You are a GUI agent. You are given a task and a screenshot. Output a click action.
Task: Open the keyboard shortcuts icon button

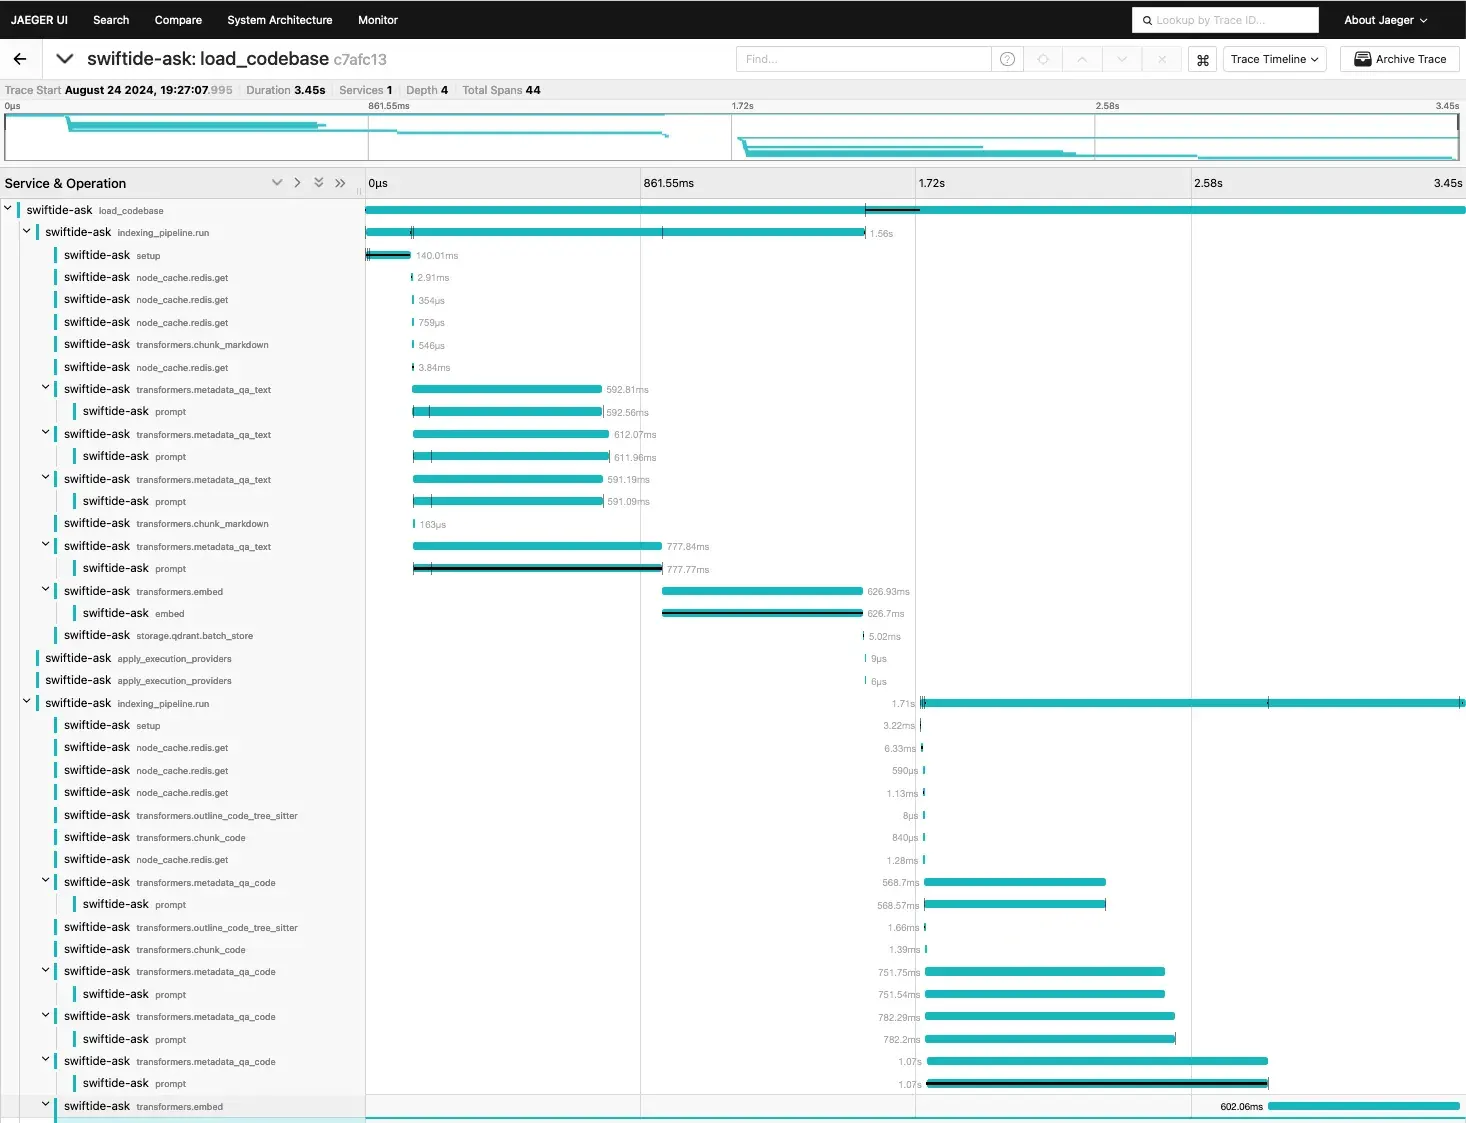pyautogui.click(x=1203, y=60)
